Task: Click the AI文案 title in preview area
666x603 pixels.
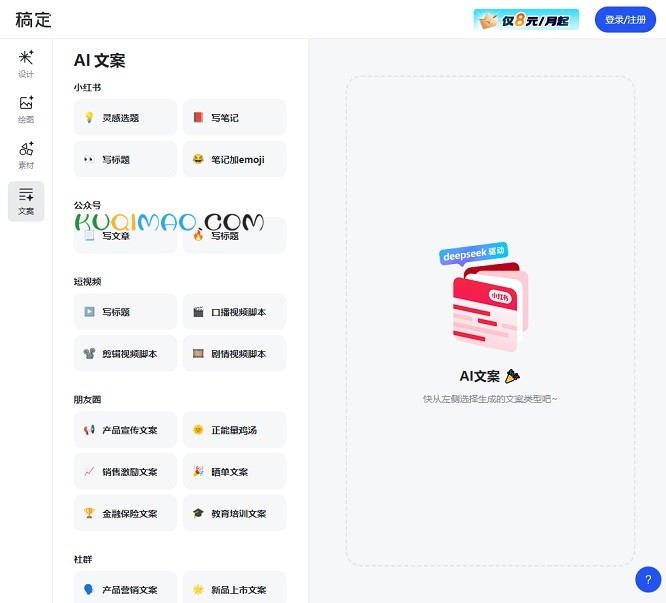Action: [x=480, y=376]
